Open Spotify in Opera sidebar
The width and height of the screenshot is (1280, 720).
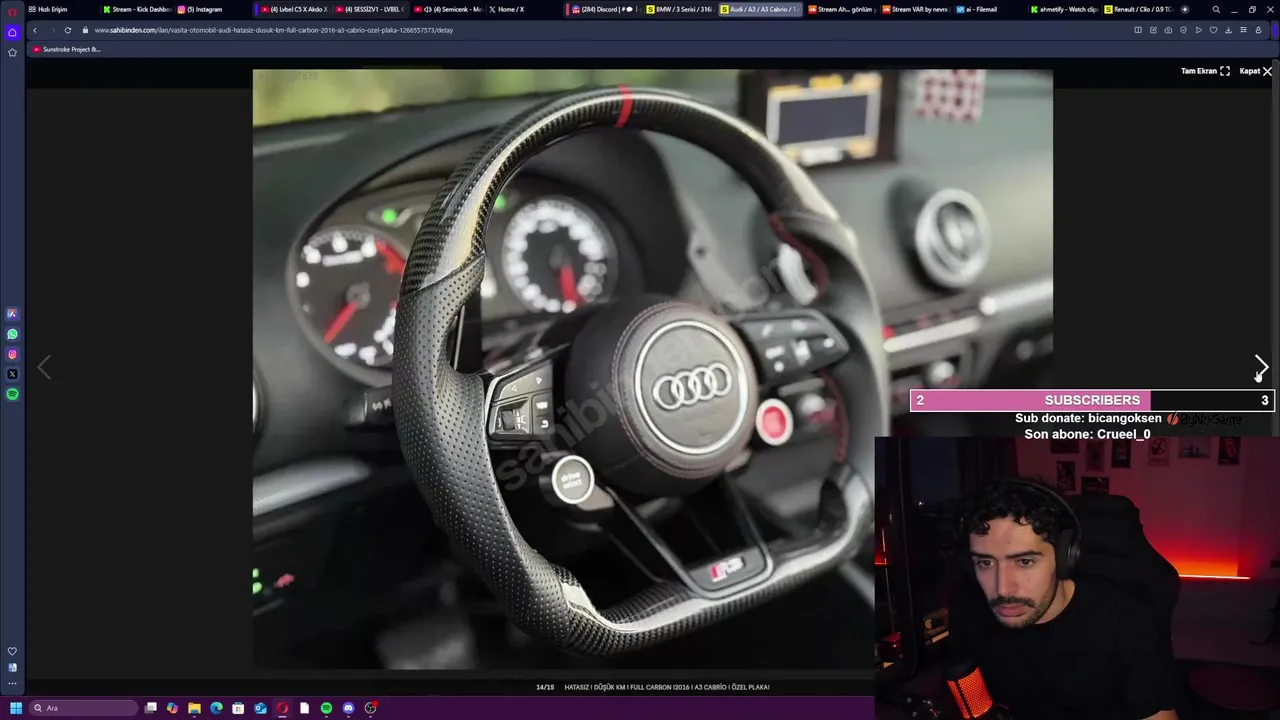click(12, 394)
